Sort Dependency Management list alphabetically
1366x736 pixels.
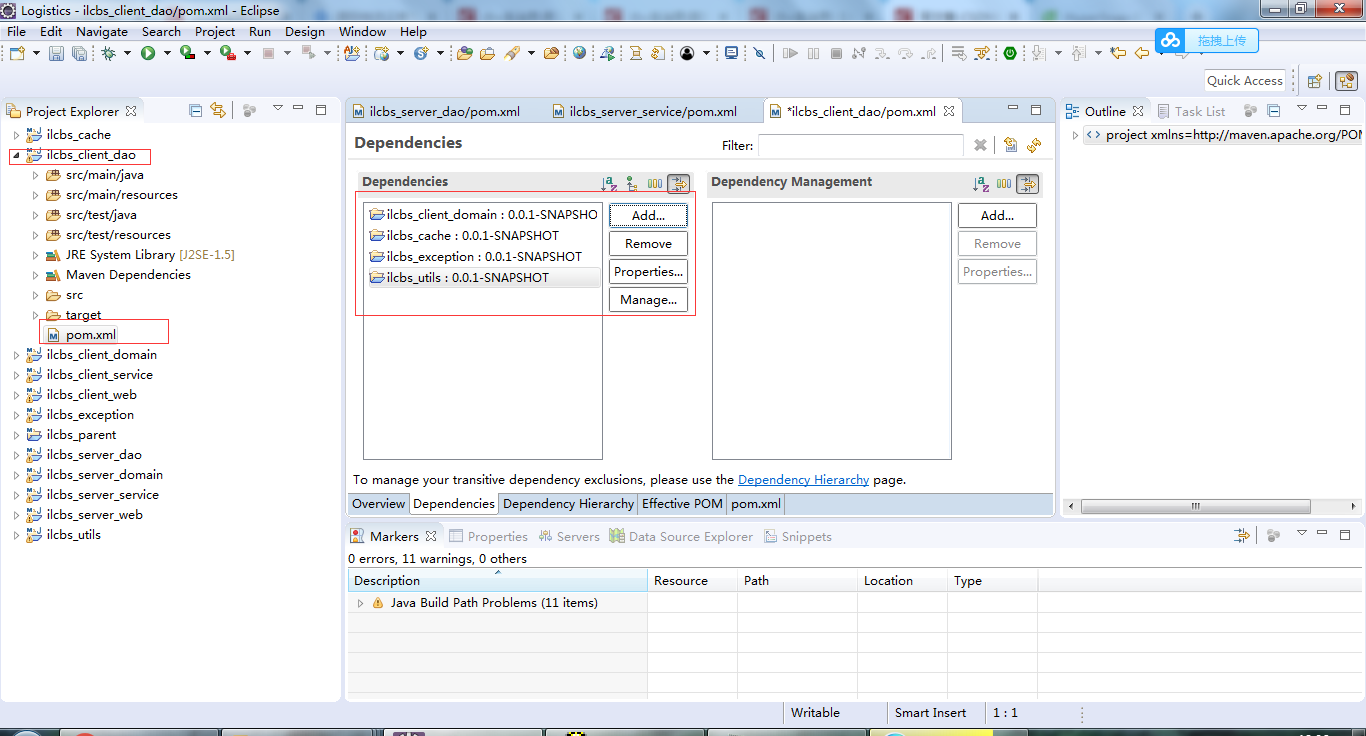click(981, 184)
